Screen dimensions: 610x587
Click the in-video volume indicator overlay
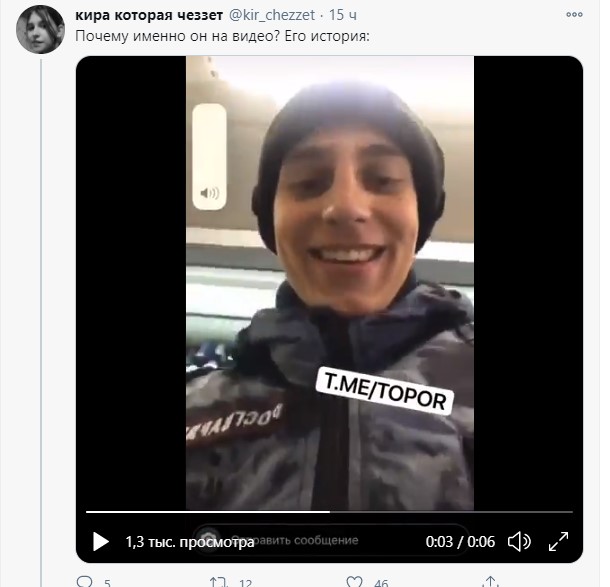tap(209, 156)
